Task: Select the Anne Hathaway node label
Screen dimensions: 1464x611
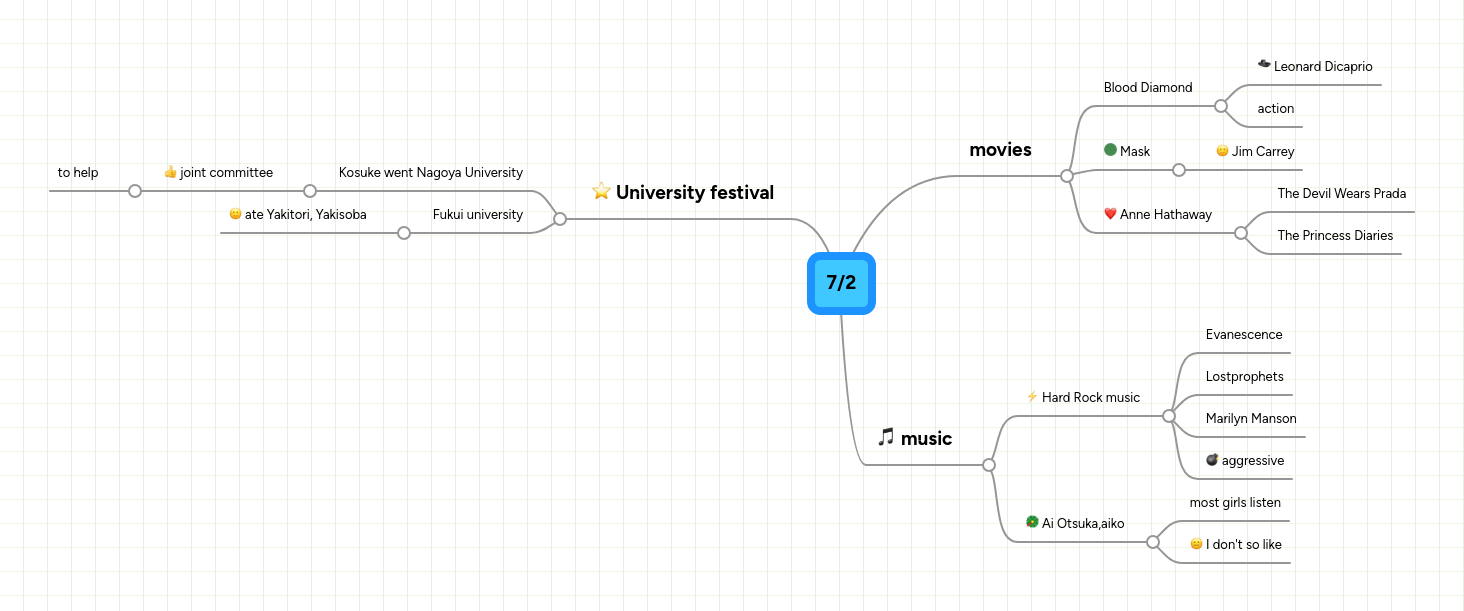Action: pos(1166,214)
